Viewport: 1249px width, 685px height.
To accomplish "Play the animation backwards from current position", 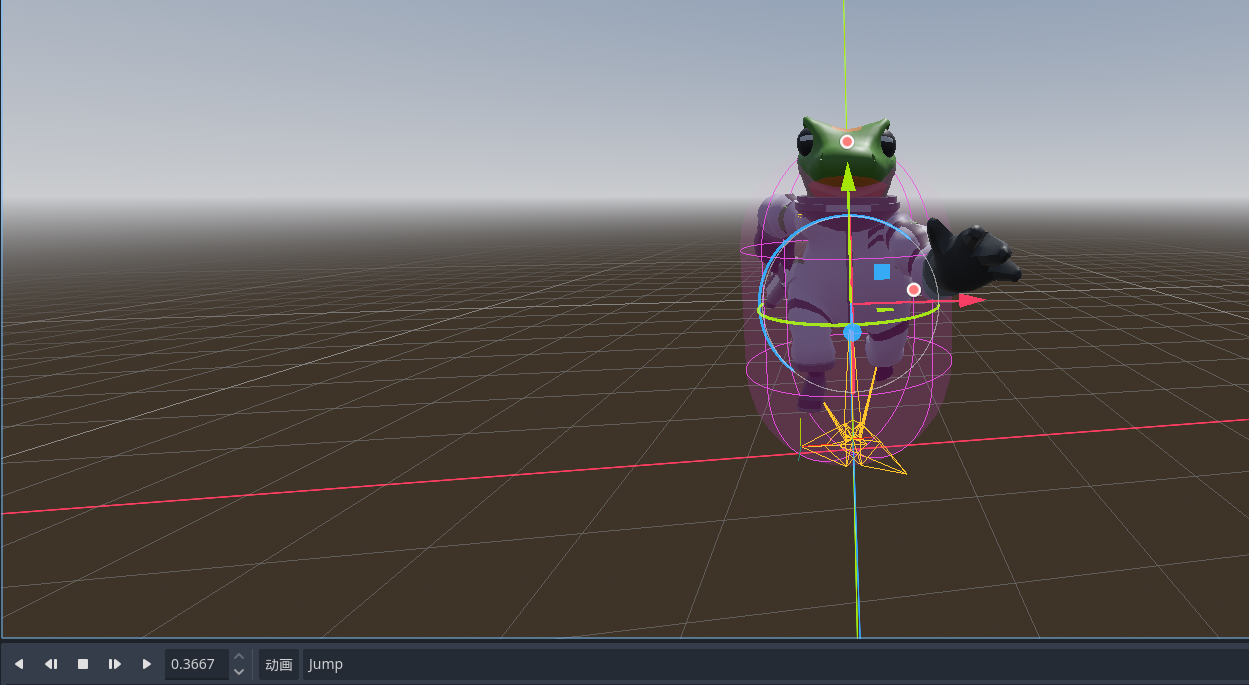I will click(x=19, y=664).
